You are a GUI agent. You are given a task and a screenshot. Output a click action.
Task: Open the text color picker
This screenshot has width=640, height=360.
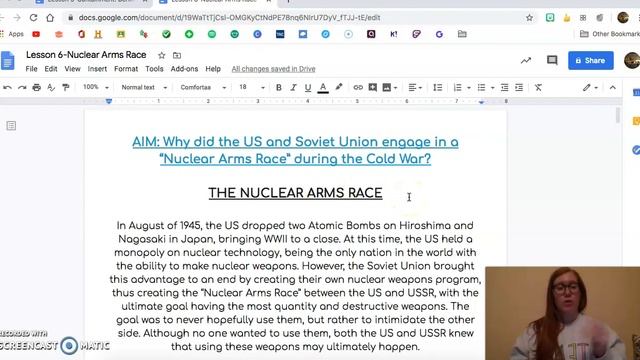coord(323,87)
